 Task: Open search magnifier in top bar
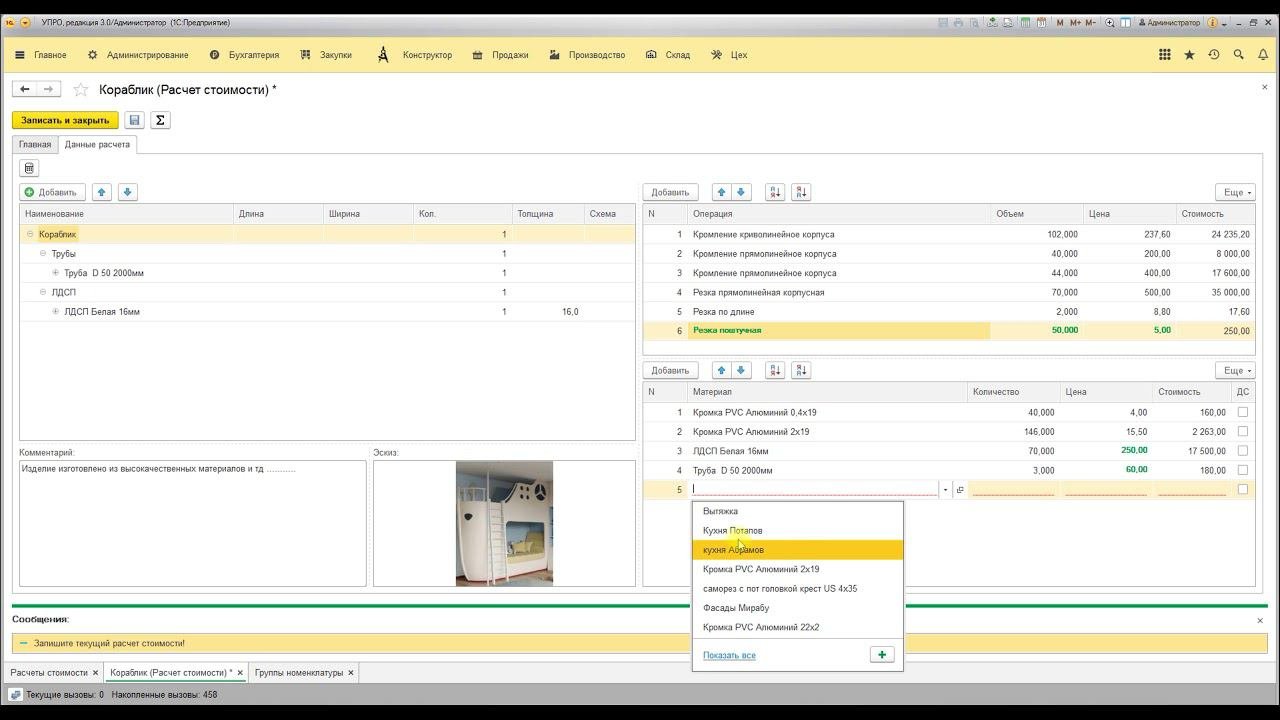coord(1239,55)
